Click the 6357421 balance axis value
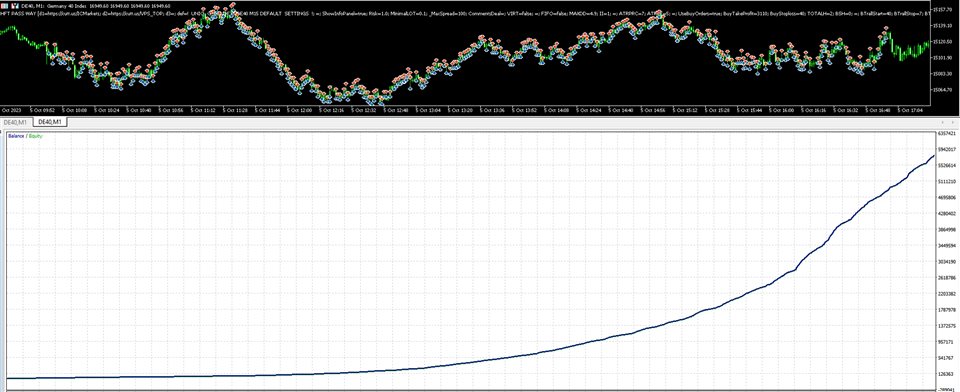 [x=947, y=133]
